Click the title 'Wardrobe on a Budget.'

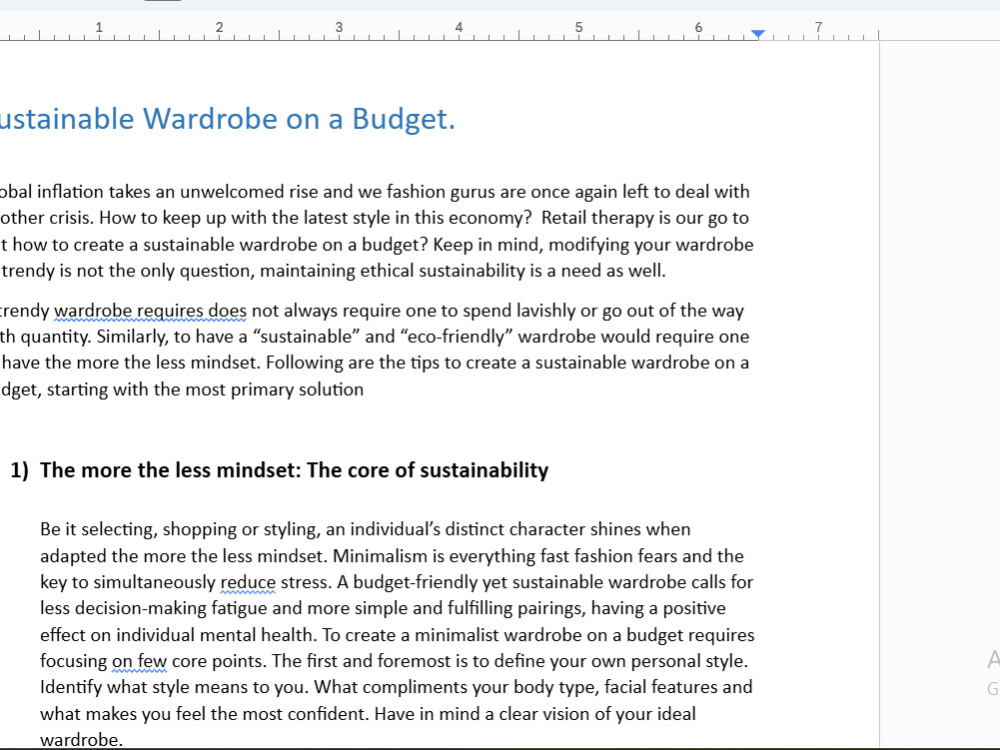(x=298, y=119)
